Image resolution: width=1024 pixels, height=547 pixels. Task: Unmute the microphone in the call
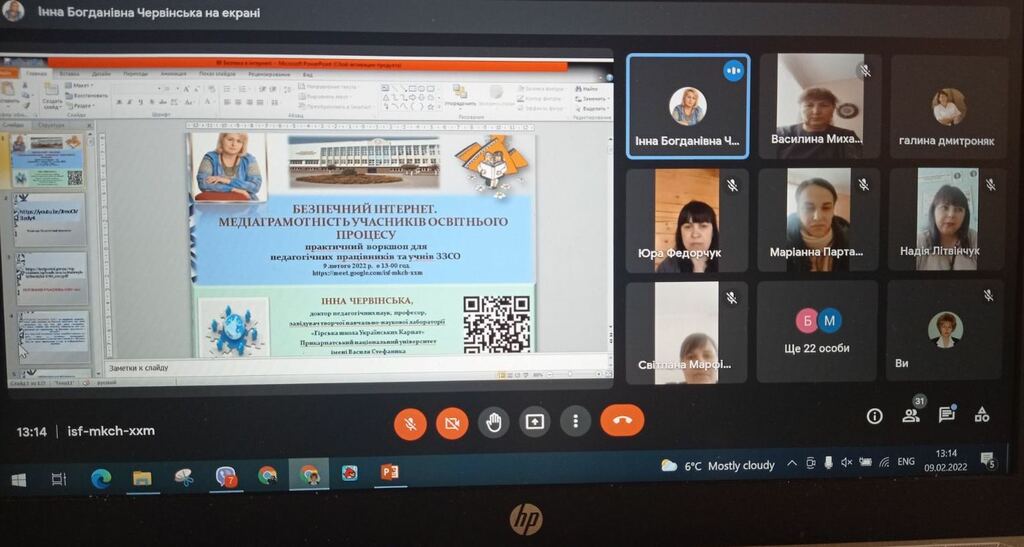pyautogui.click(x=410, y=423)
